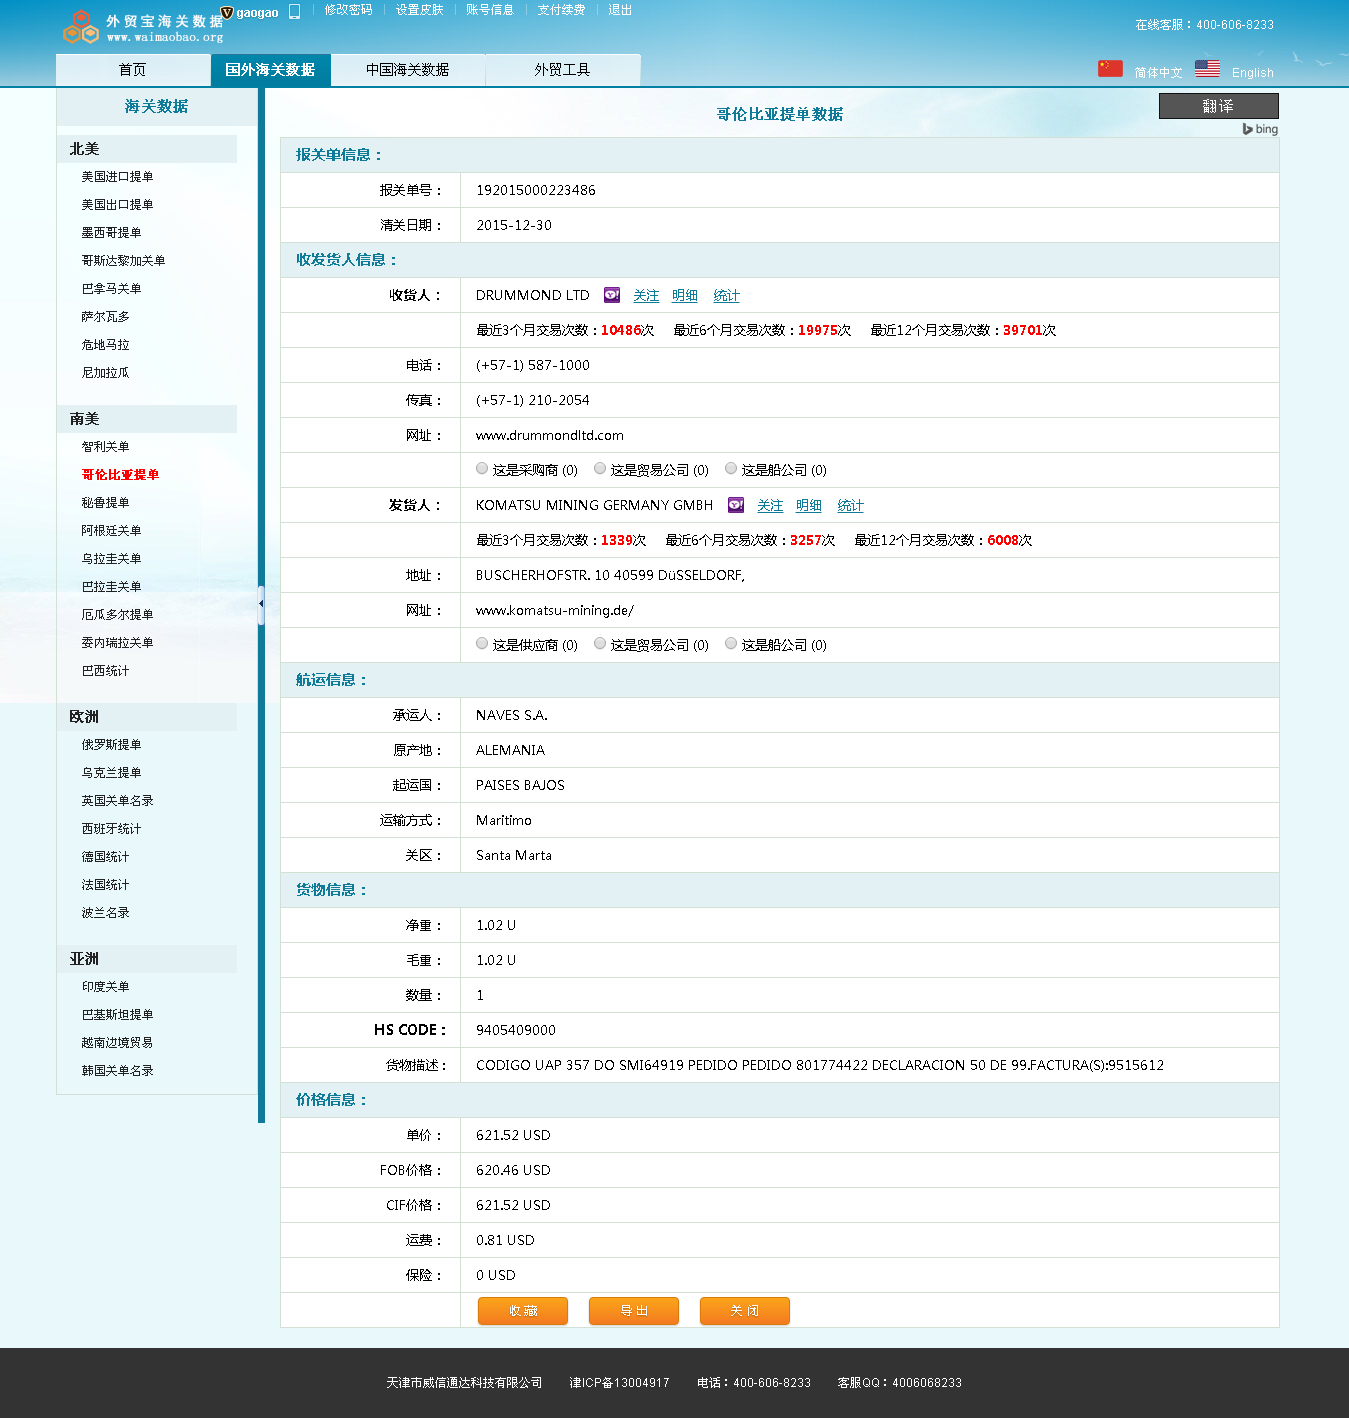
Task: Click the purple icon next to DRUMMOND LTD
Action: click(x=612, y=295)
